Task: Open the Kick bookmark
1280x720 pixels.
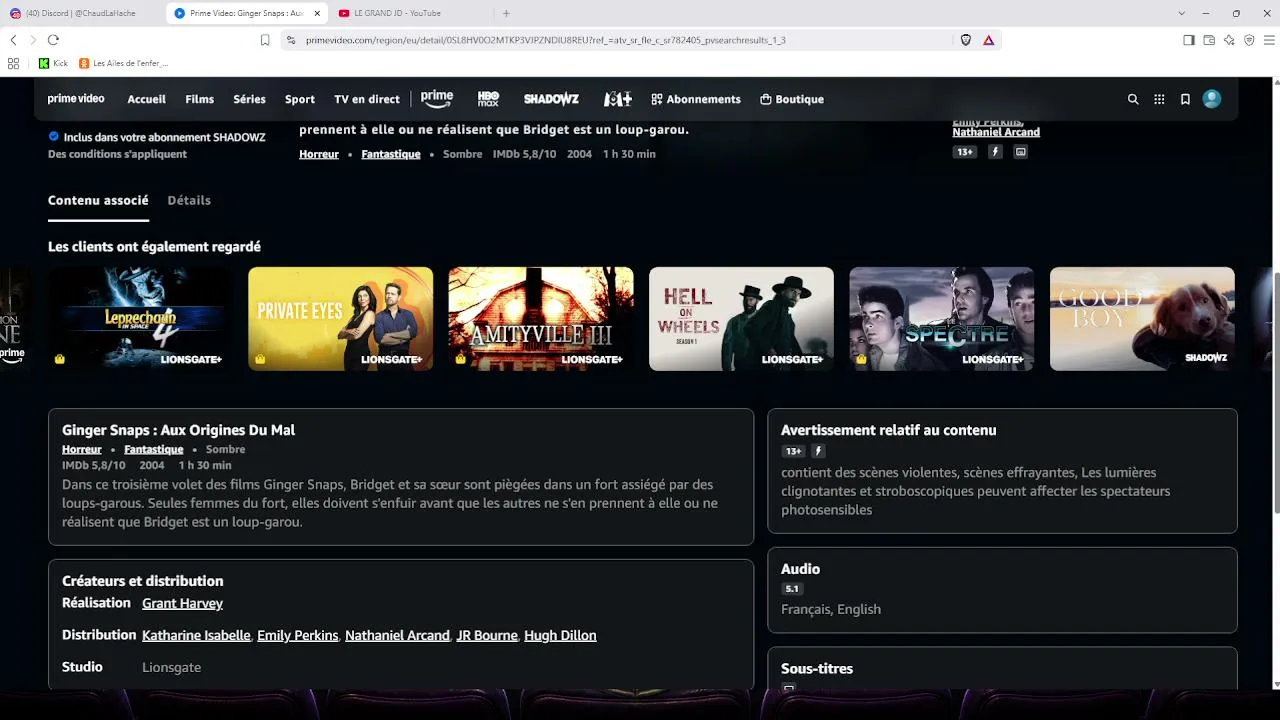Action: click(53, 63)
